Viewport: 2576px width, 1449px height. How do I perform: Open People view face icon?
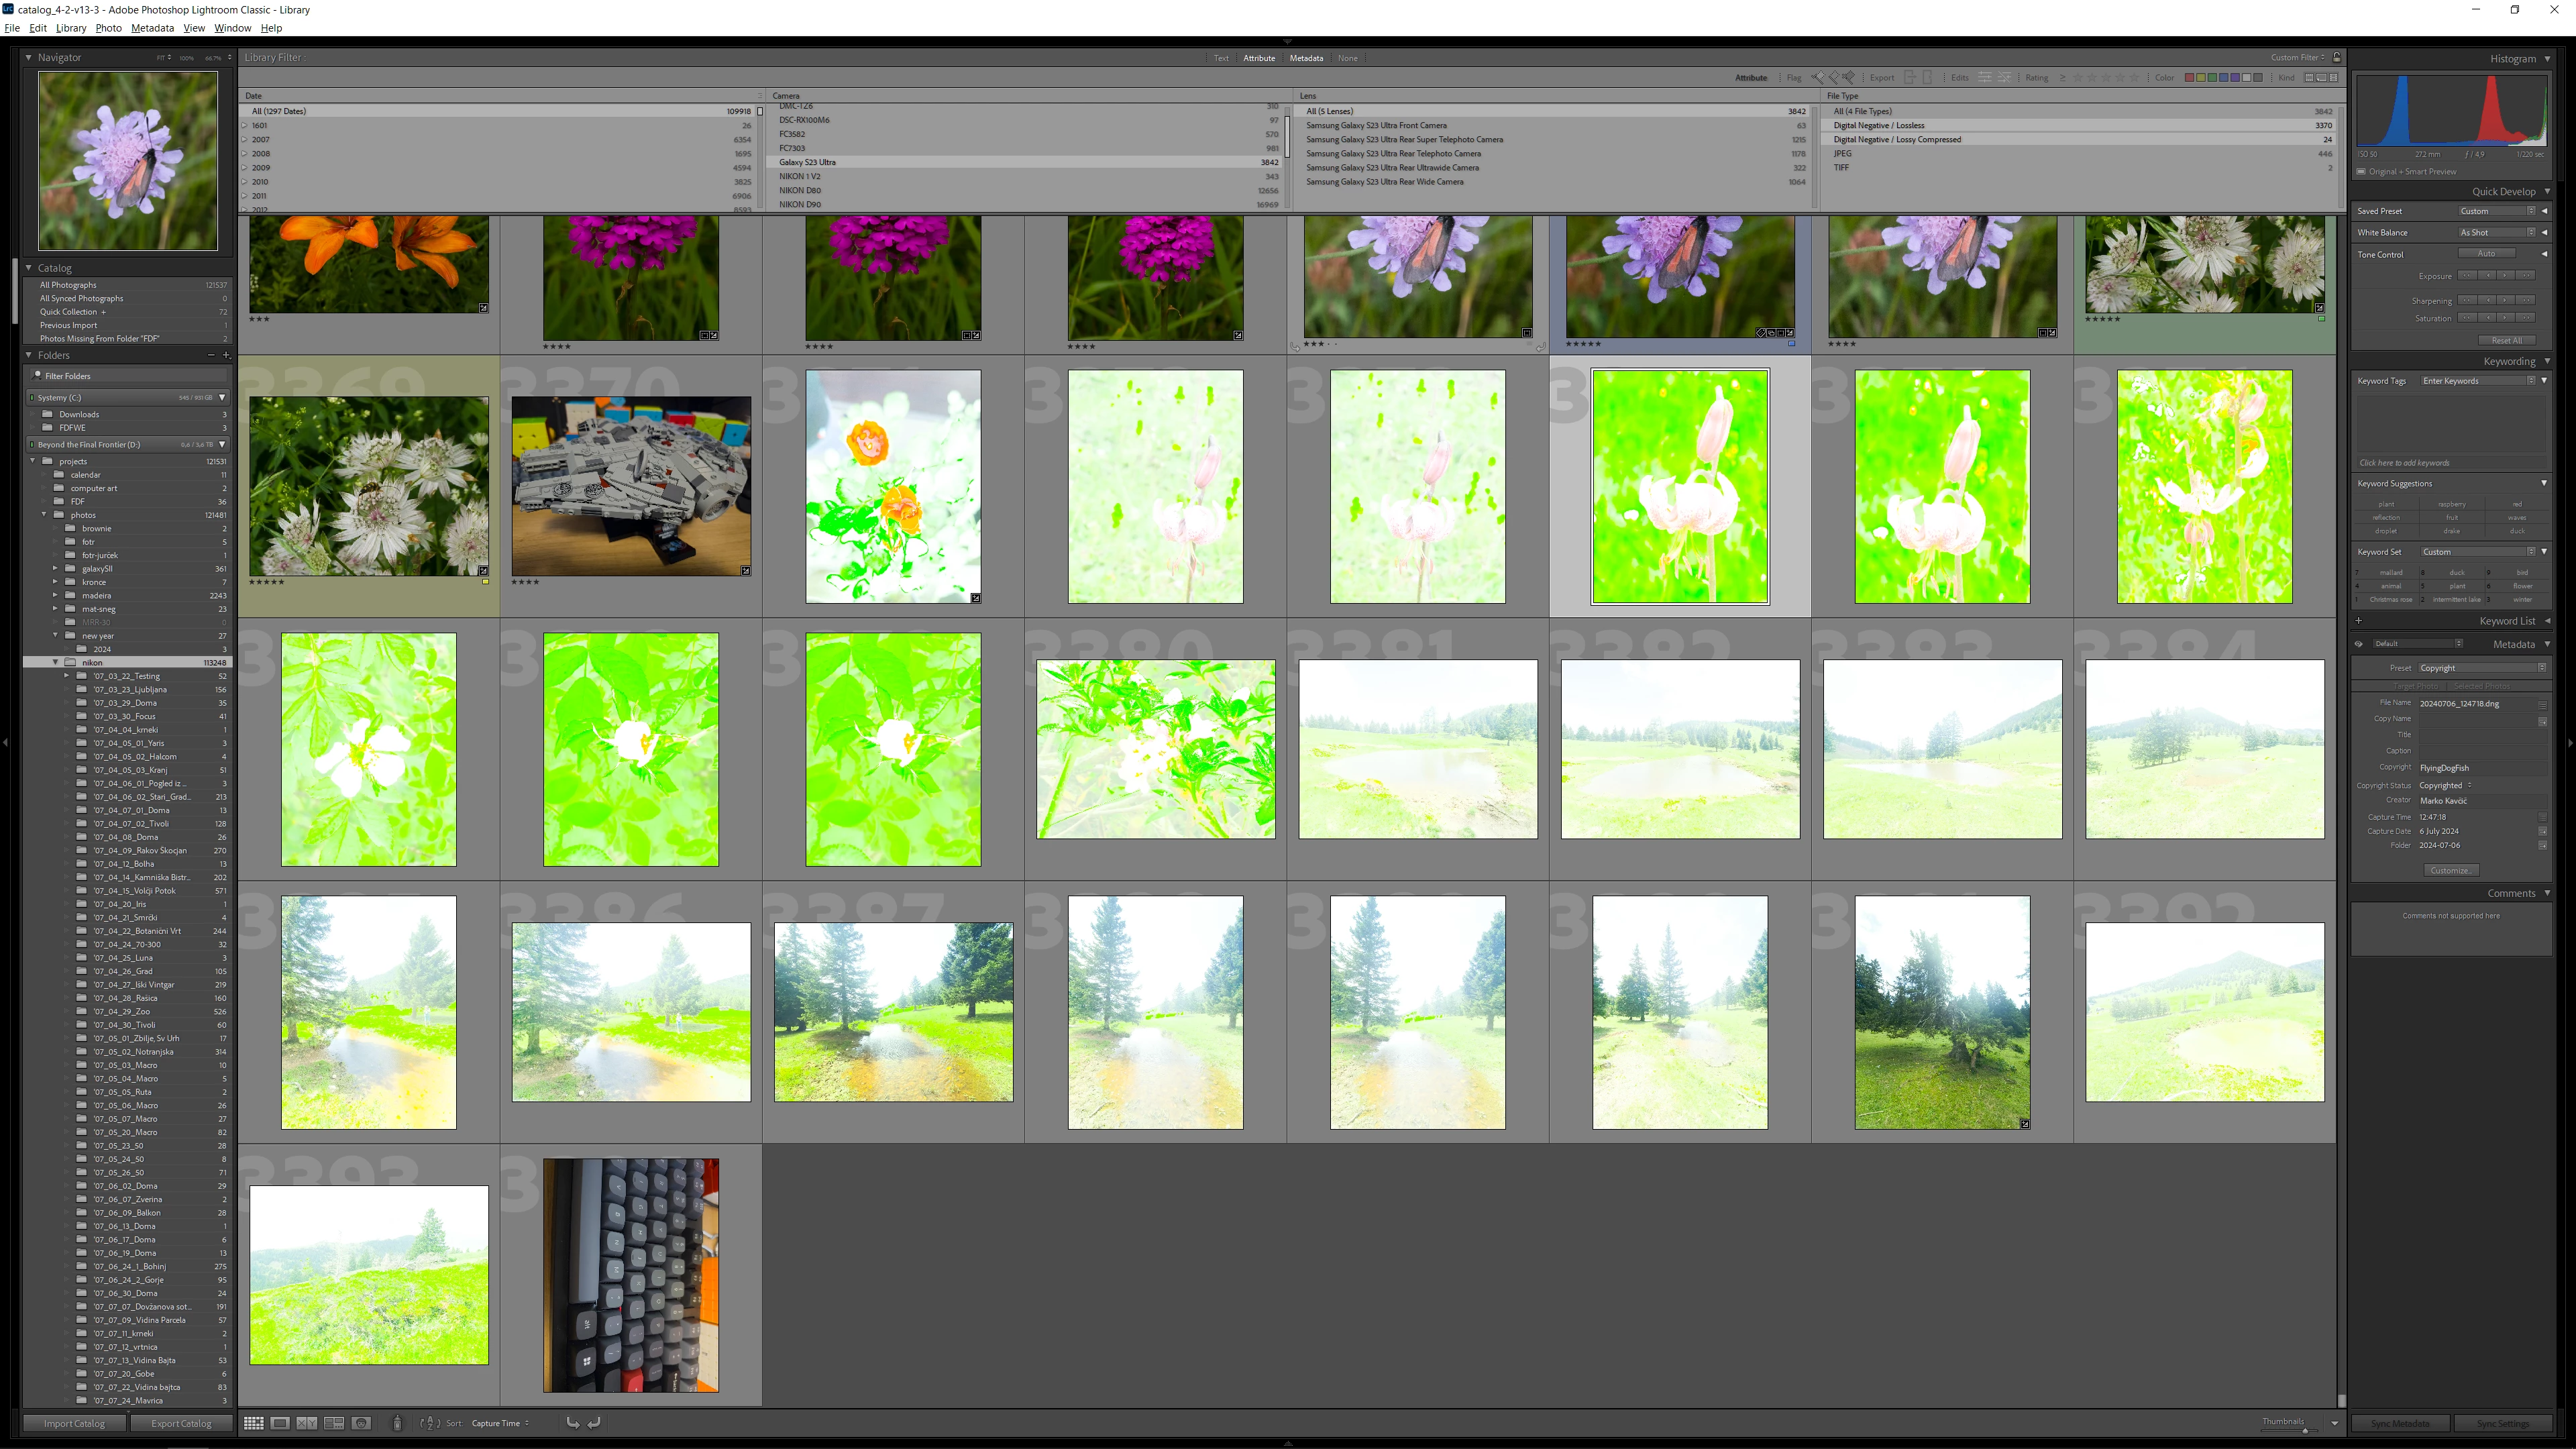tap(361, 1423)
